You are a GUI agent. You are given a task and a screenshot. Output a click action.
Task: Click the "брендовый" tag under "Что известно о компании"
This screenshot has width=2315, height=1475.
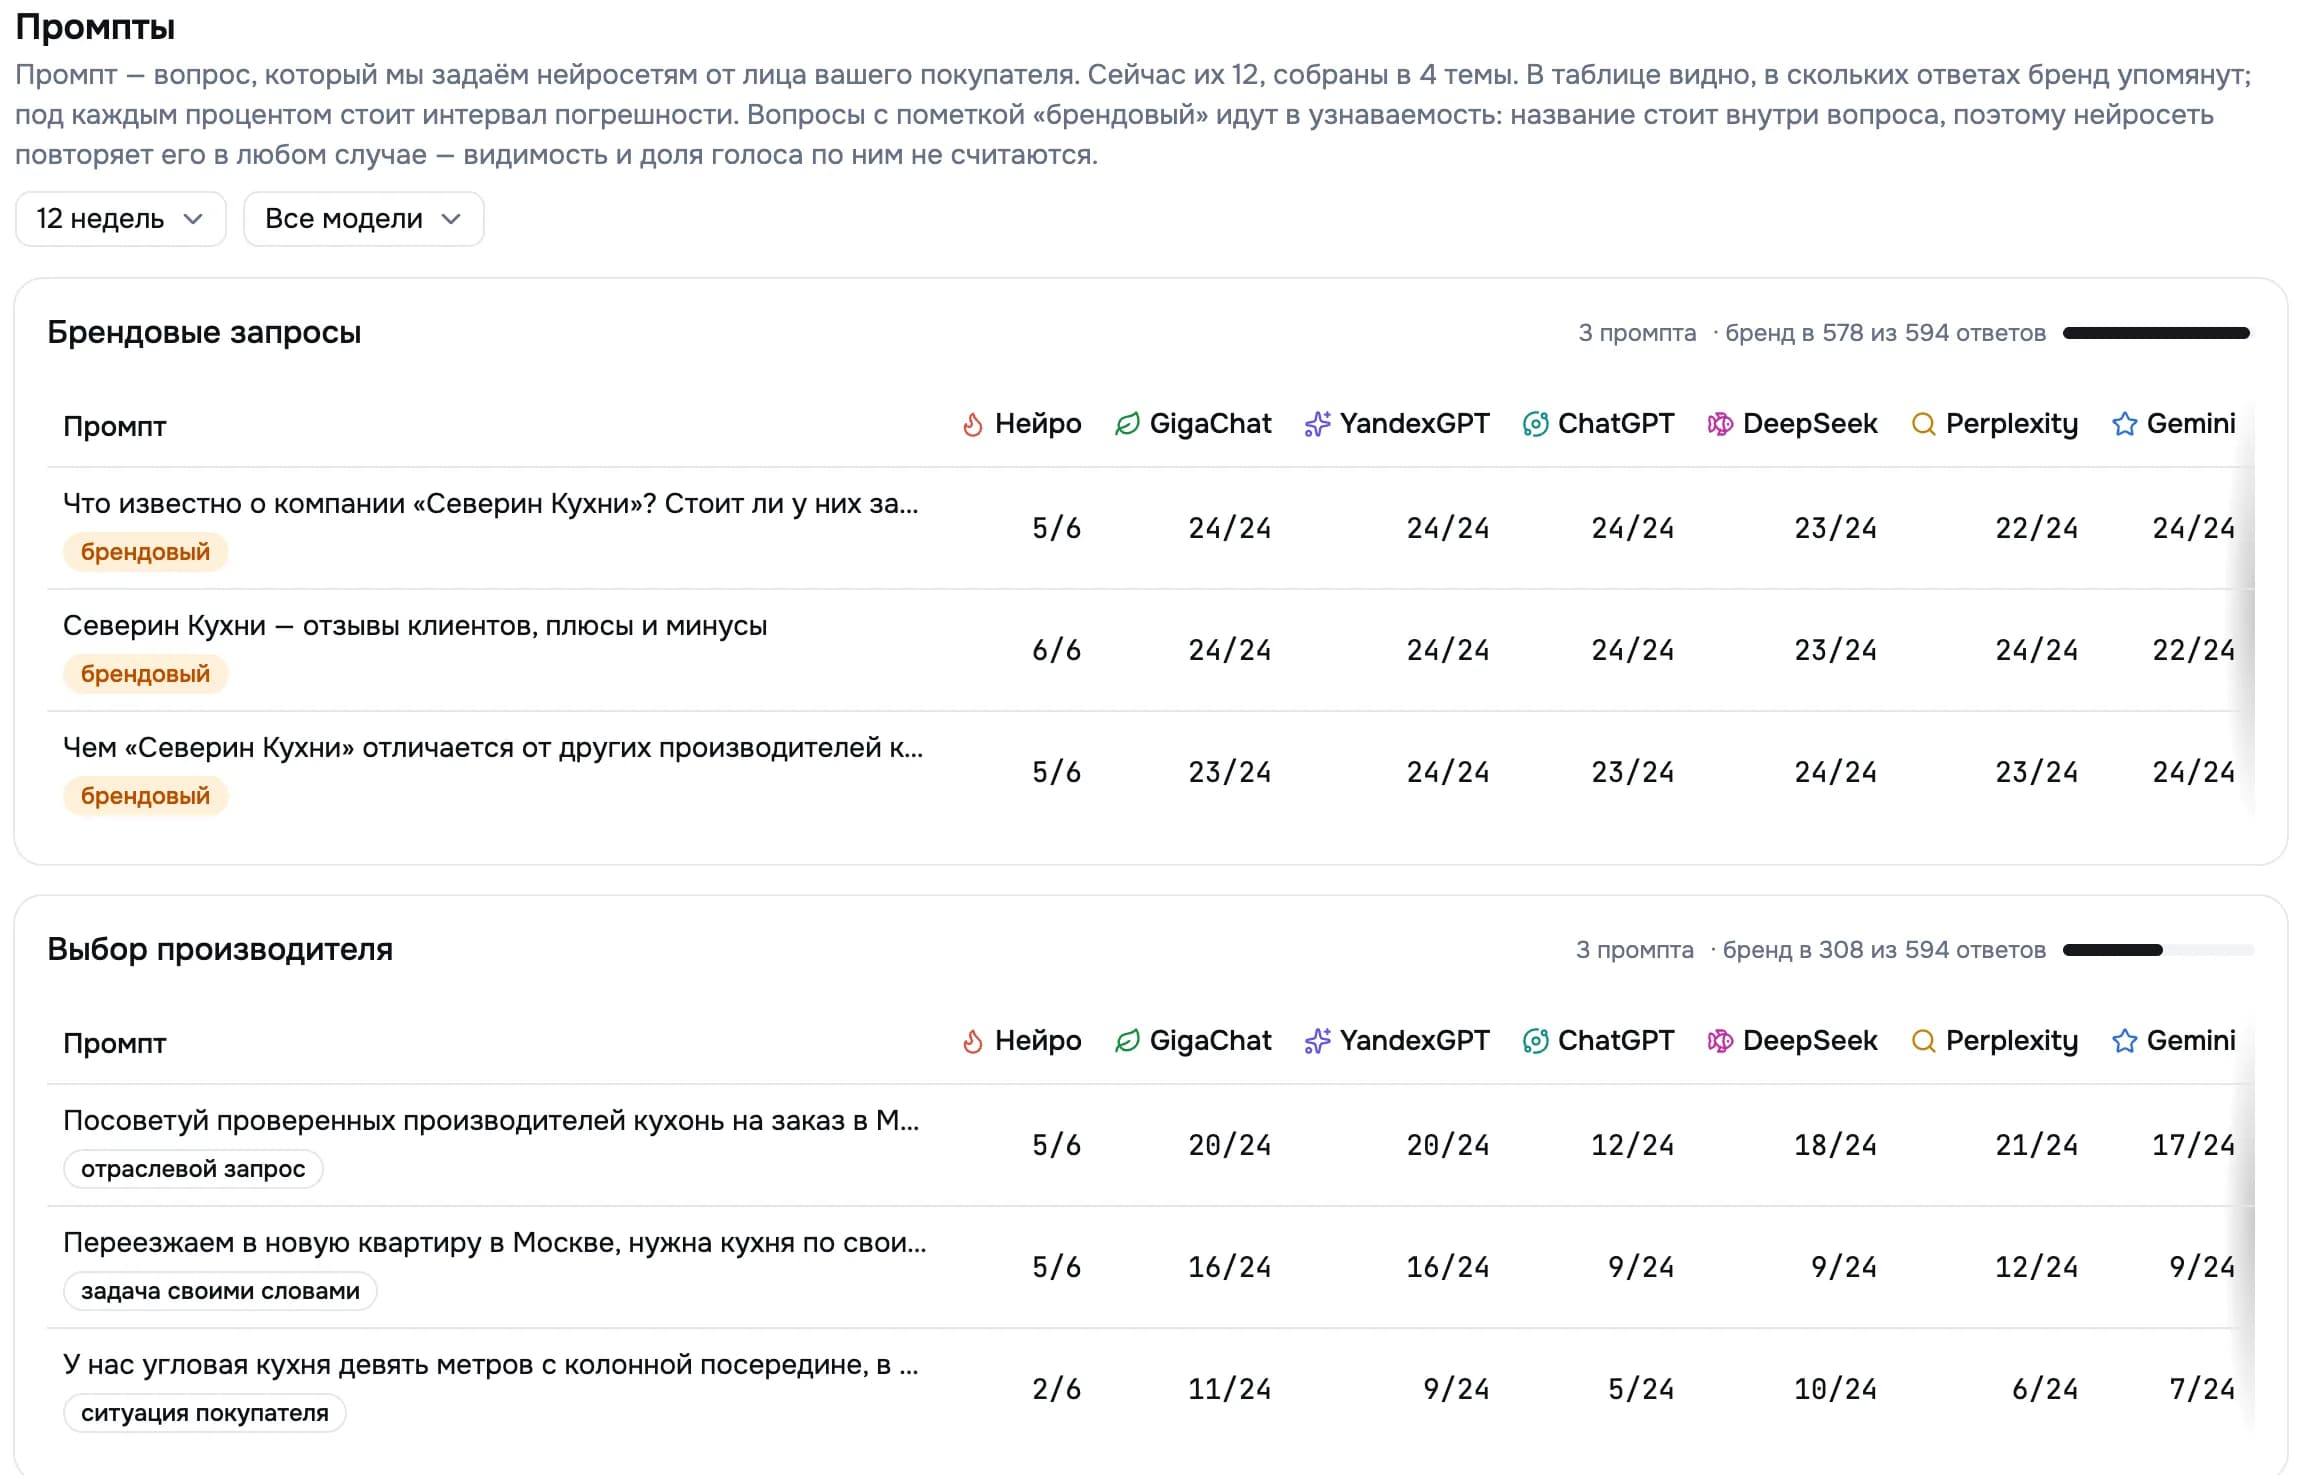pyautogui.click(x=146, y=552)
